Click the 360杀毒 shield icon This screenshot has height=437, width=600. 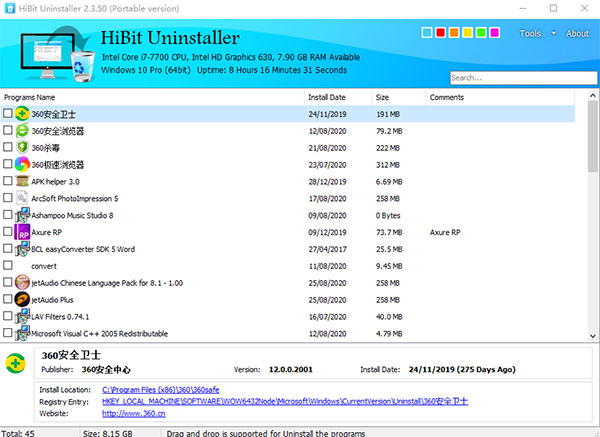(x=22, y=147)
